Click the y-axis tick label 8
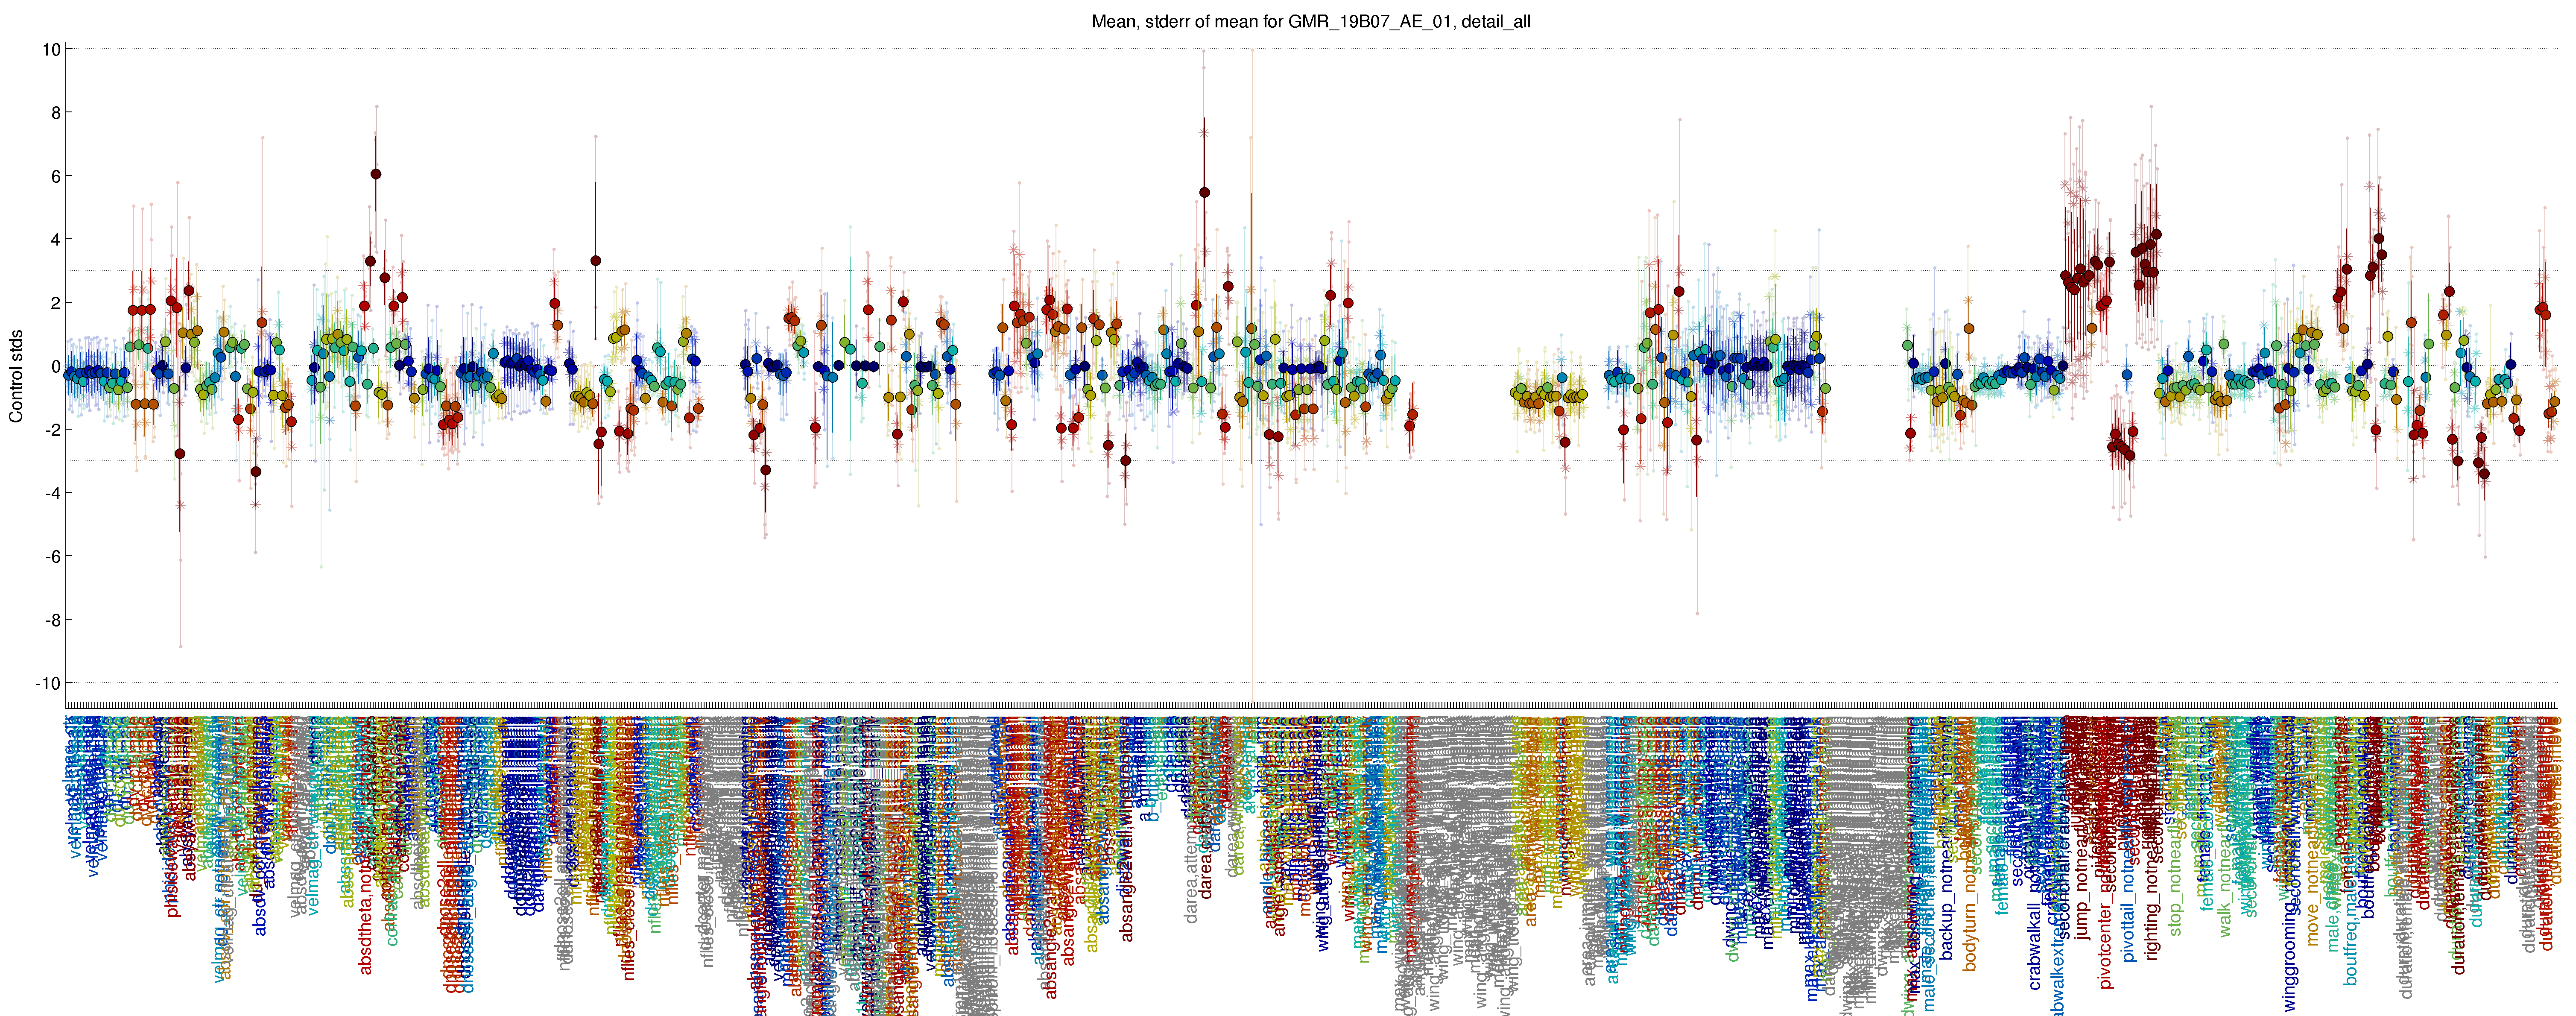Image resolution: width=2576 pixels, height=1016 pixels. pos(56,113)
